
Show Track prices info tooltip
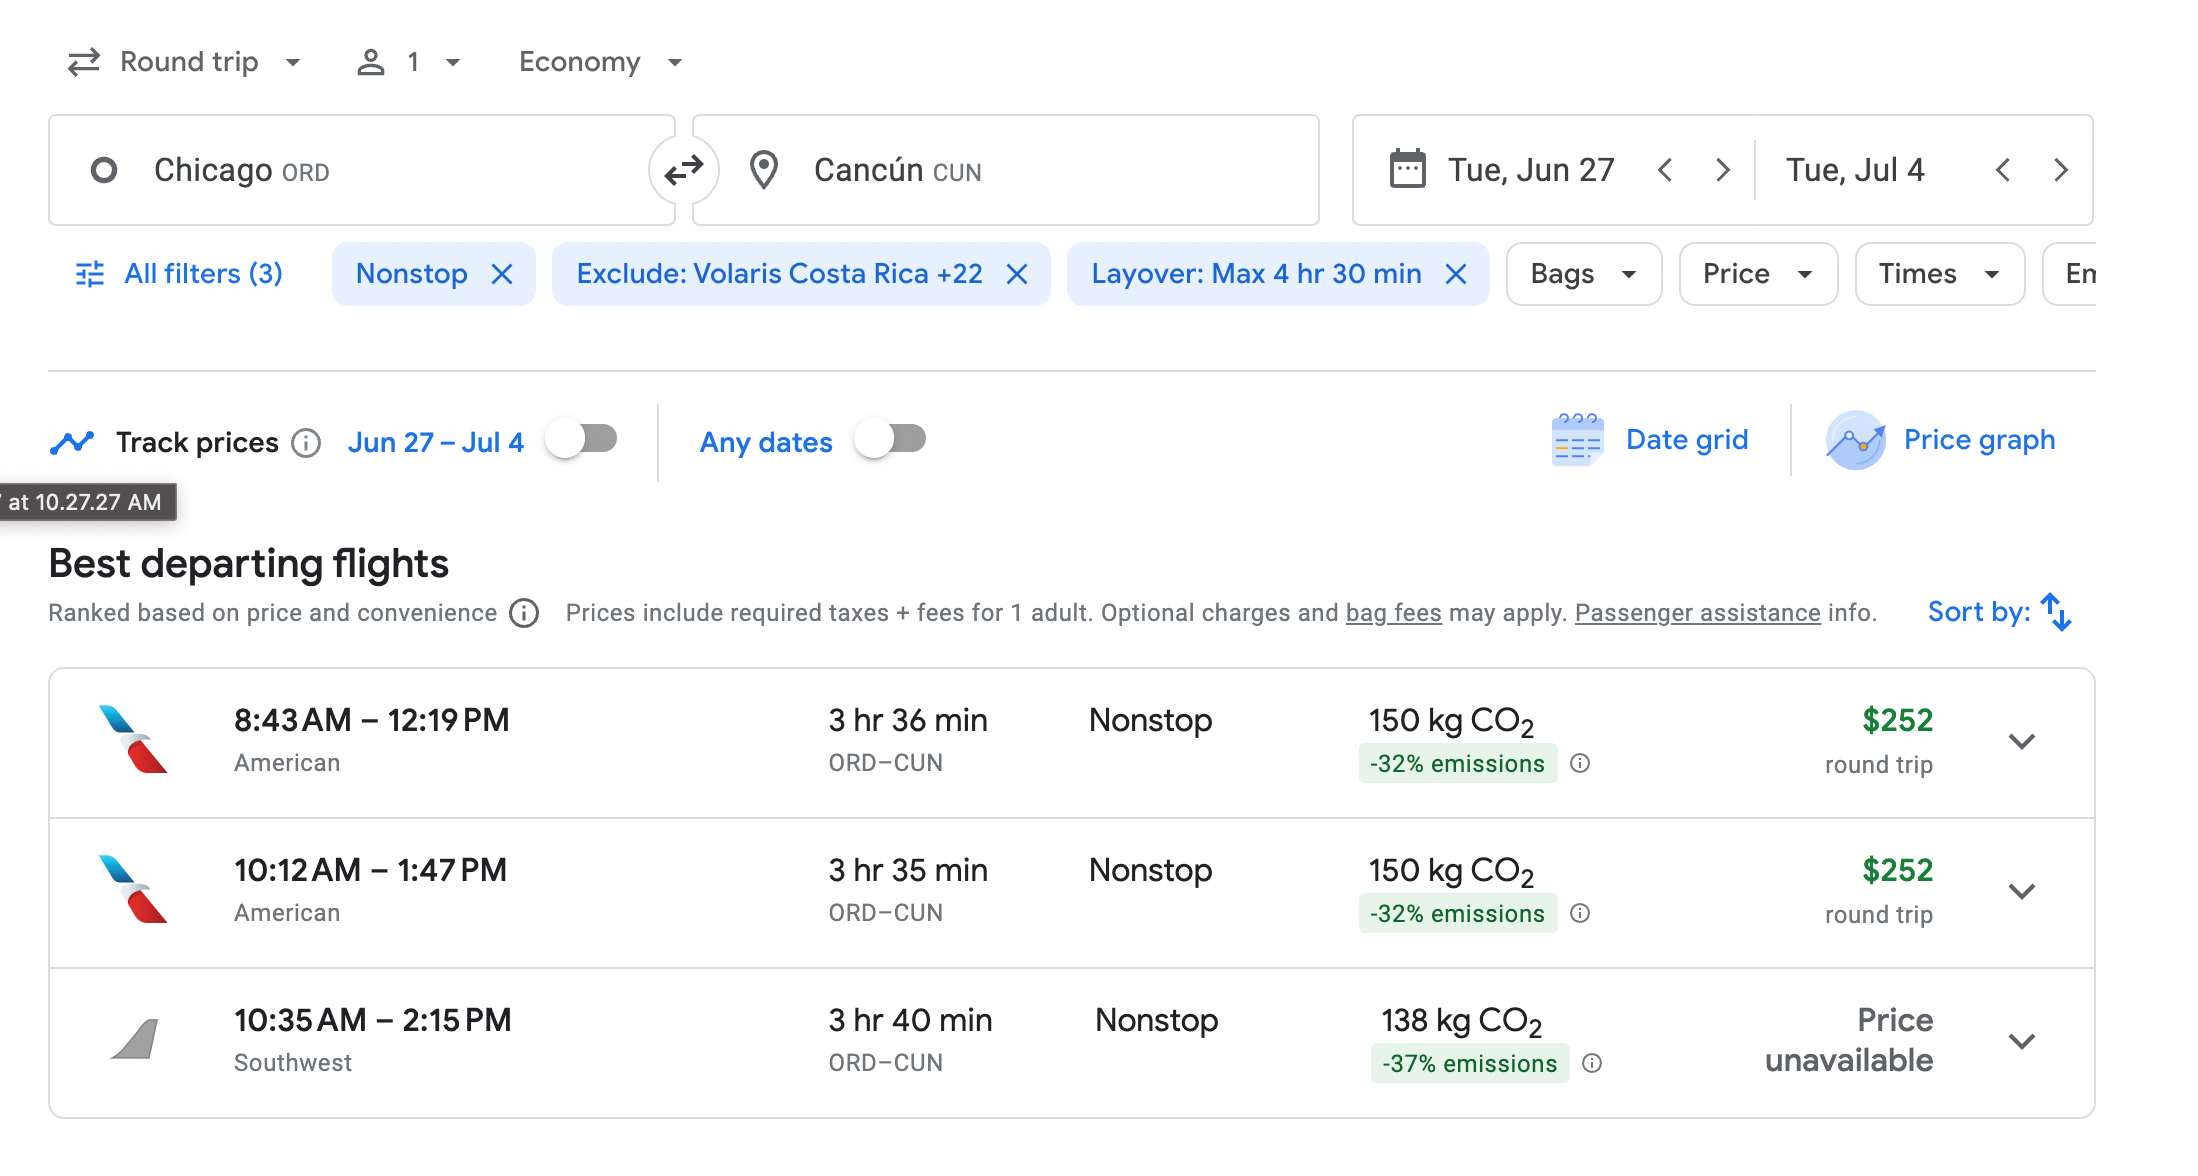306,442
